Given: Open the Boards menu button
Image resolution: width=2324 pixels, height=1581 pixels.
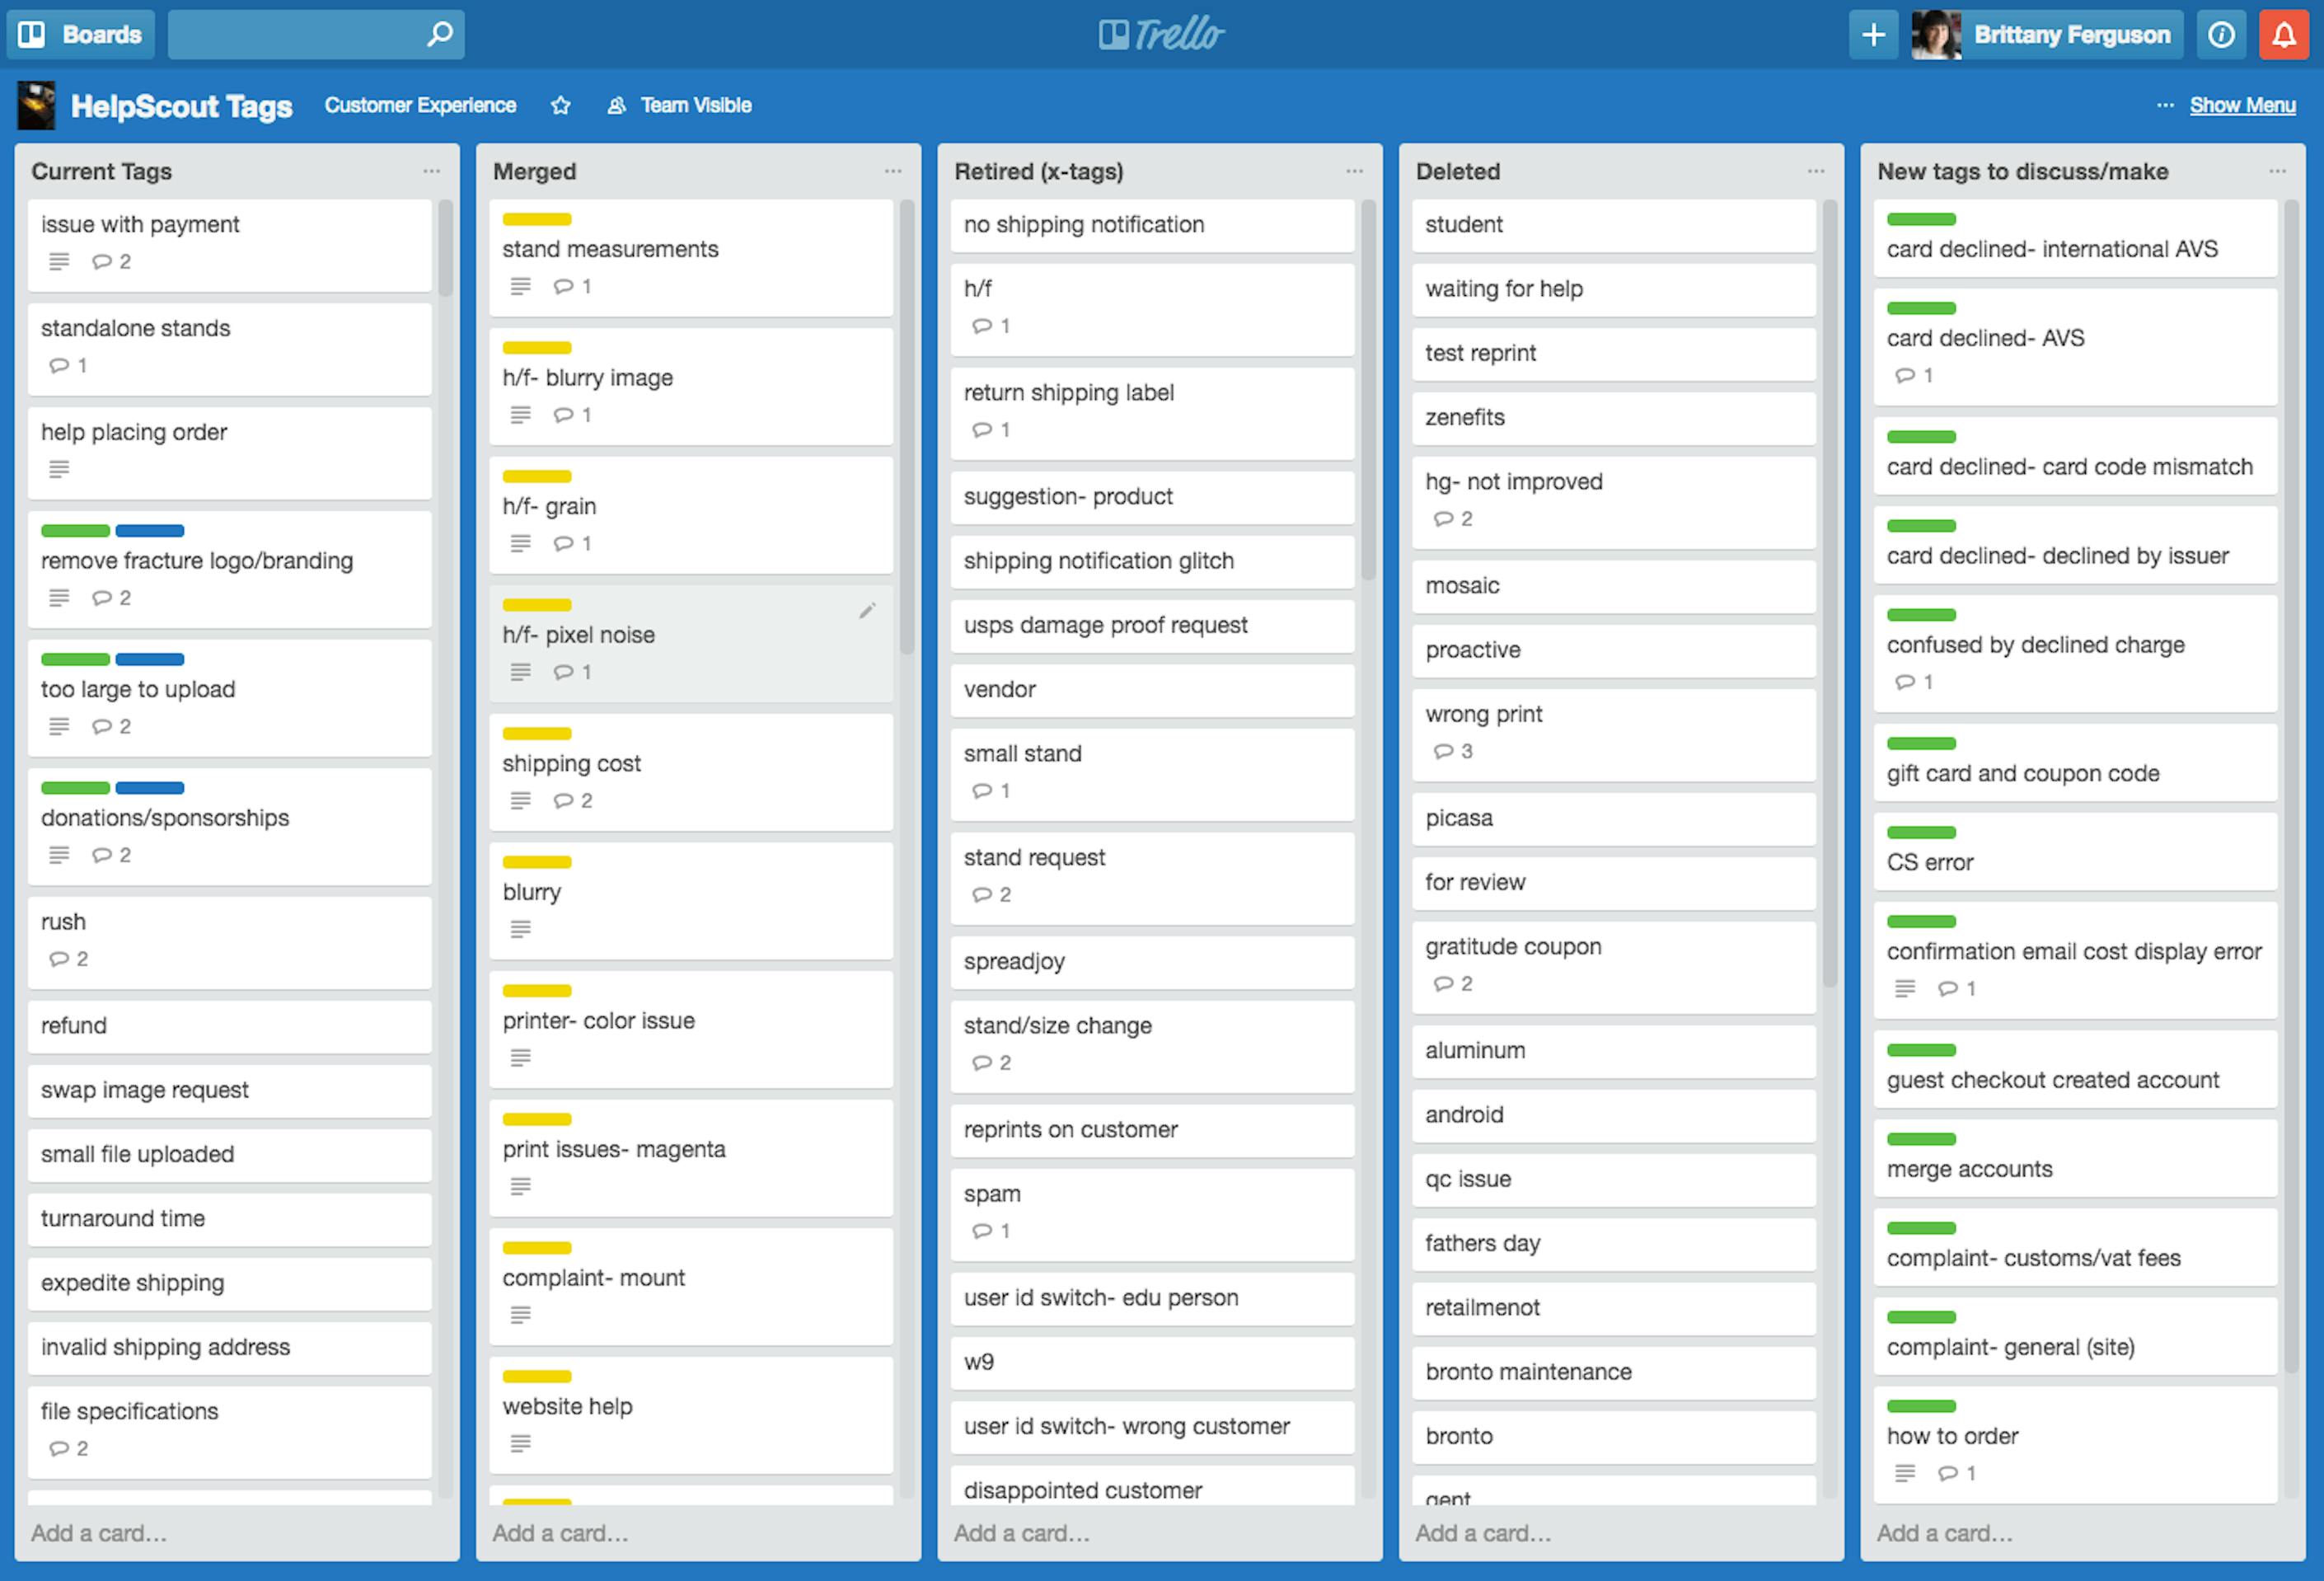Looking at the screenshot, I should click(80, 35).
